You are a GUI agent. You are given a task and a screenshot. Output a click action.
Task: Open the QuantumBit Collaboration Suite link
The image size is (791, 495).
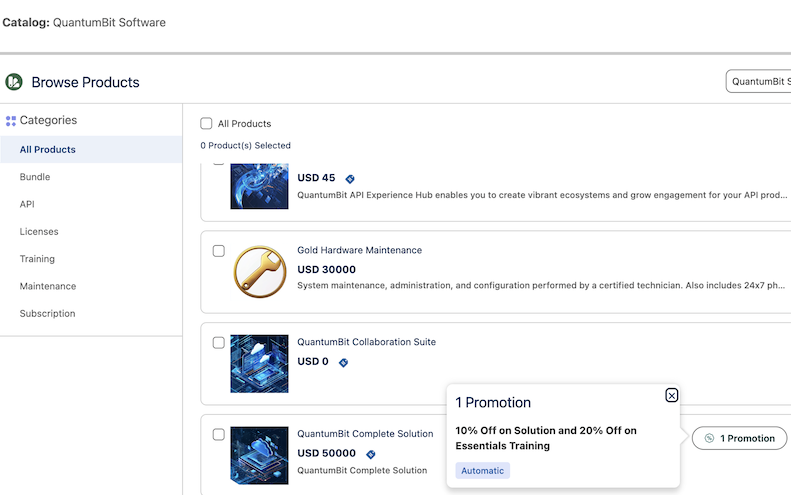[366, 342]
